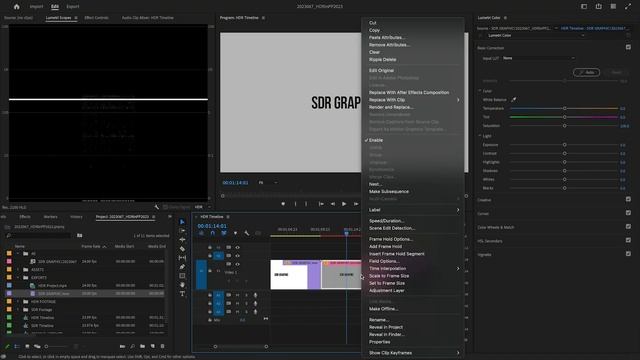Select the Track Select Forward tool

tap(182, 231)
